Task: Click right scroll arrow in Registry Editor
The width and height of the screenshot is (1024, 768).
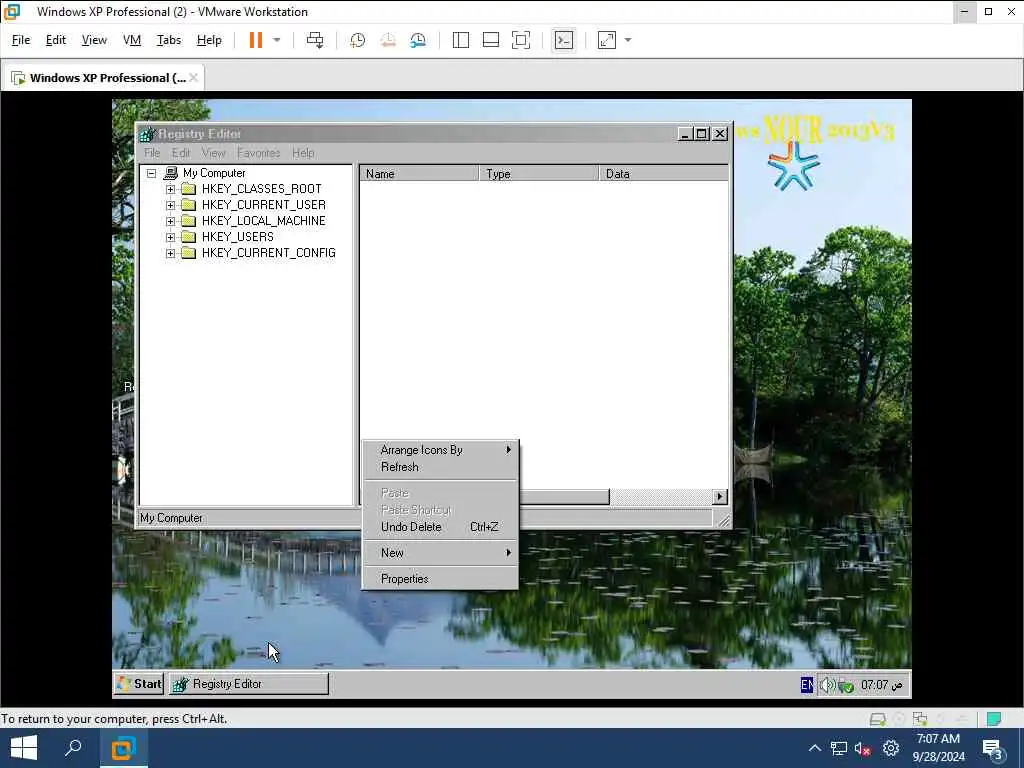Action: (720, 497)
